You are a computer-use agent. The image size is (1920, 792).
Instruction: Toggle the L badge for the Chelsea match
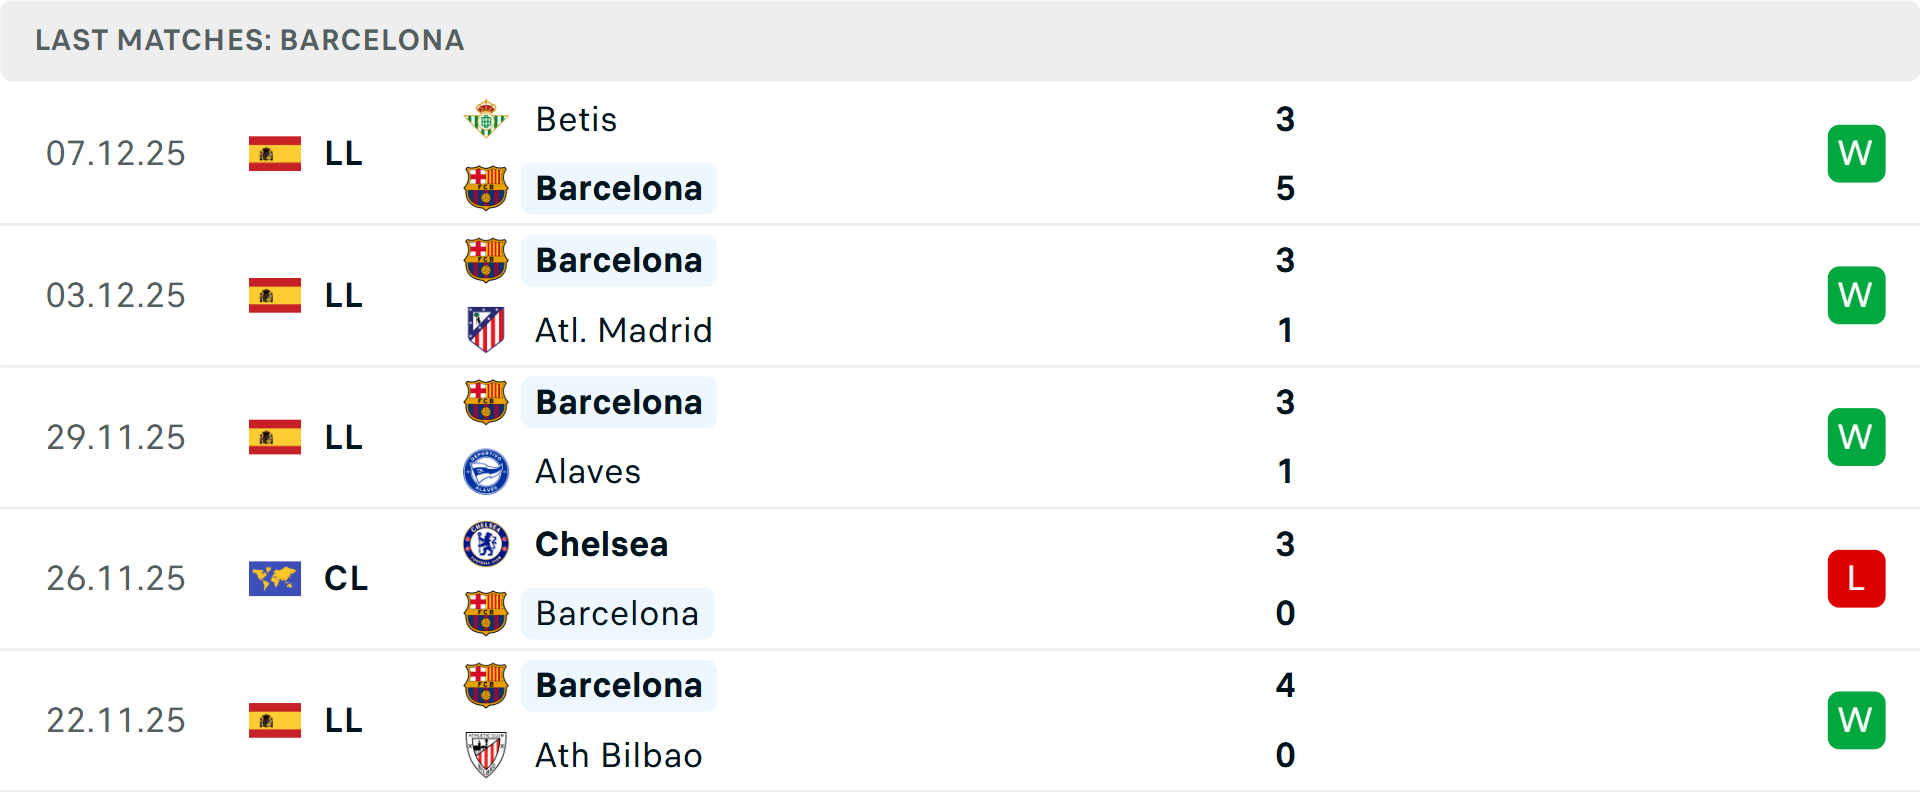[x=1856, y=578]
